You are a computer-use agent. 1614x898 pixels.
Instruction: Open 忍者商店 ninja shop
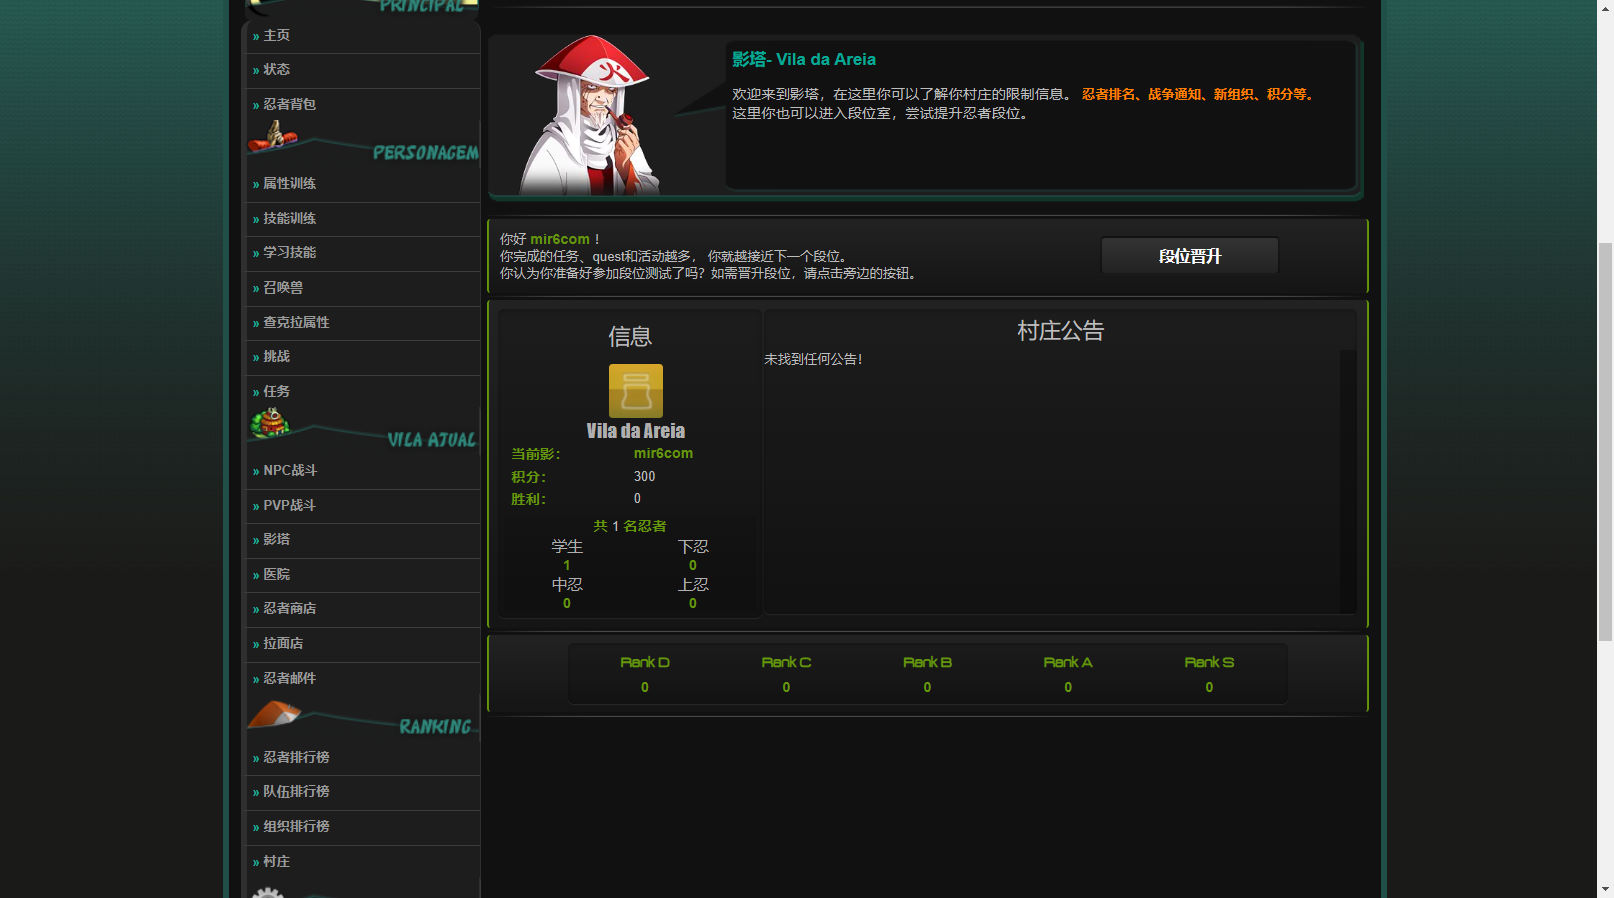click(289, 608)
